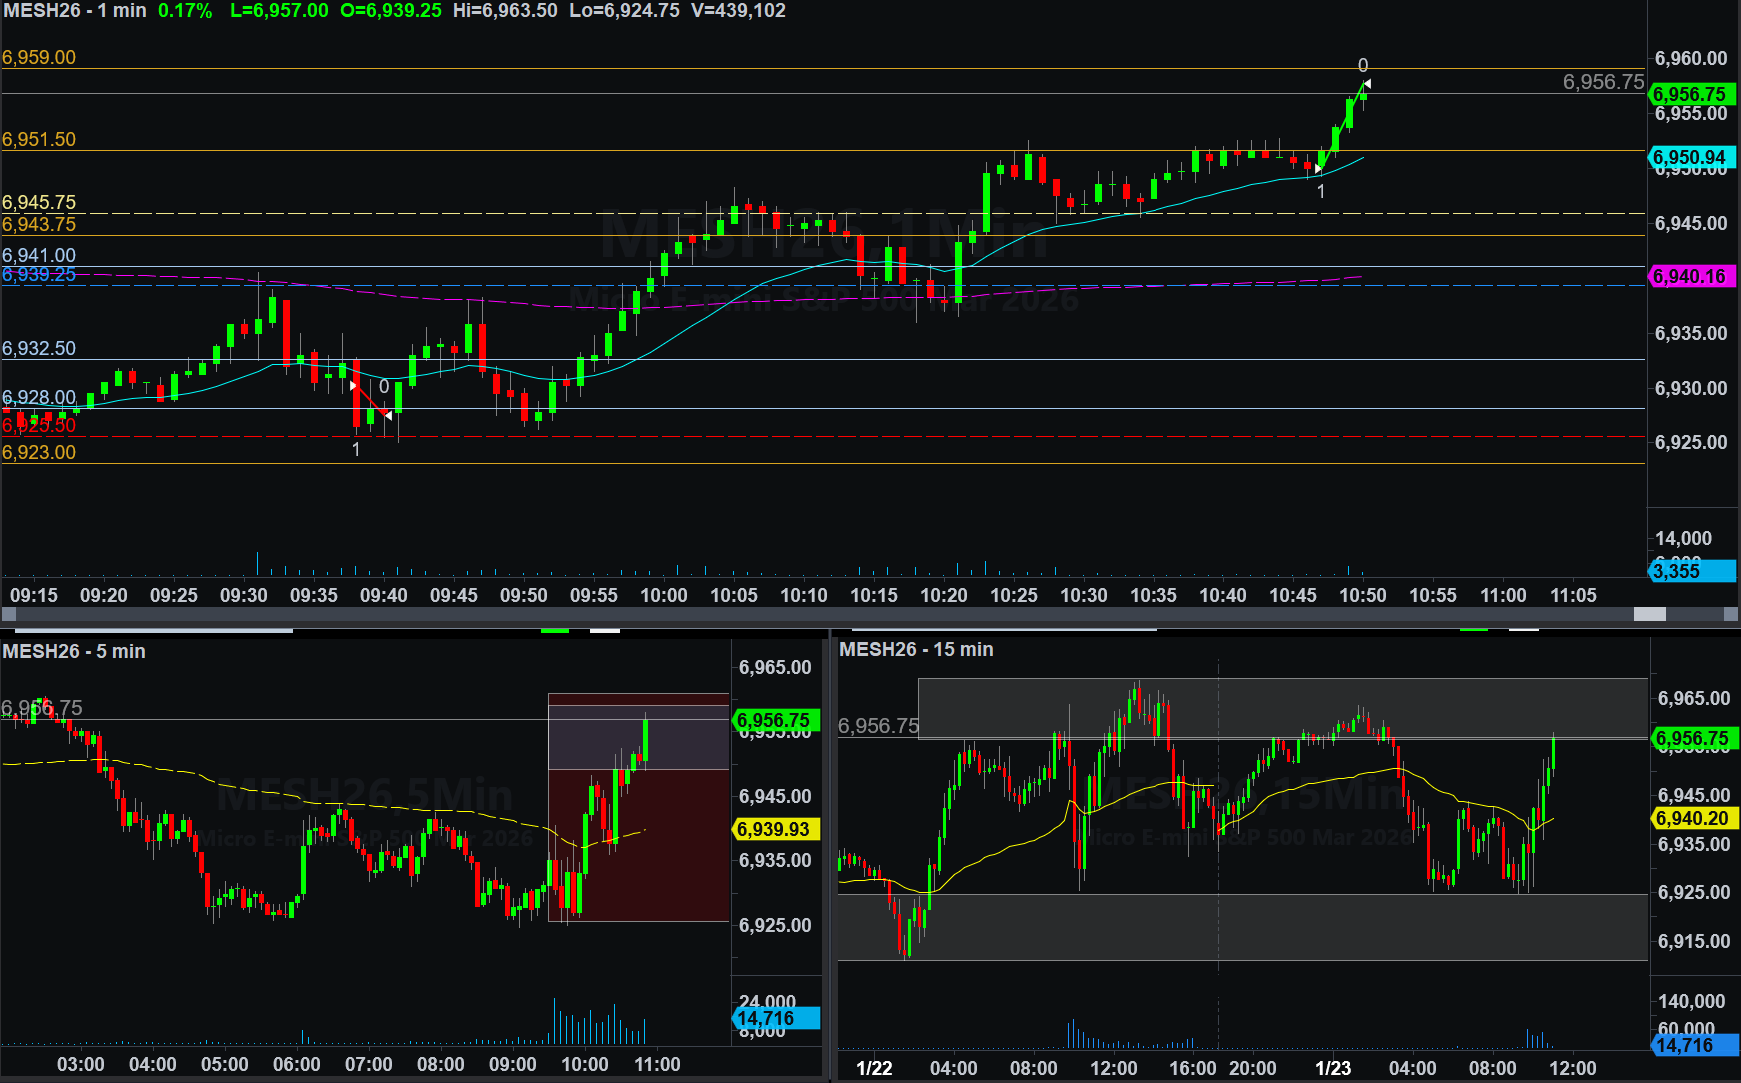The height and width of the screenshot is (1083, 1741).
Task: Click the yellow 6,939.93 tag on 5 min chart
Action: click(774, 829)
